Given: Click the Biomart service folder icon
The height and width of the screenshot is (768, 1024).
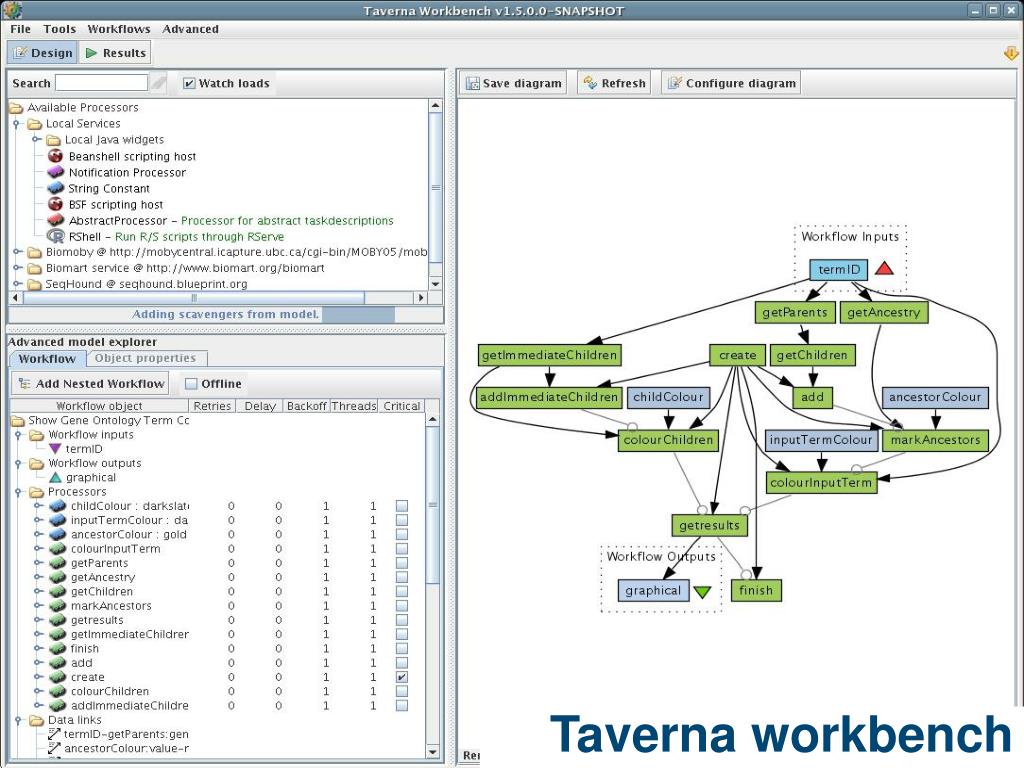Looking at the screenshot, I should click(x=35, y=268).
